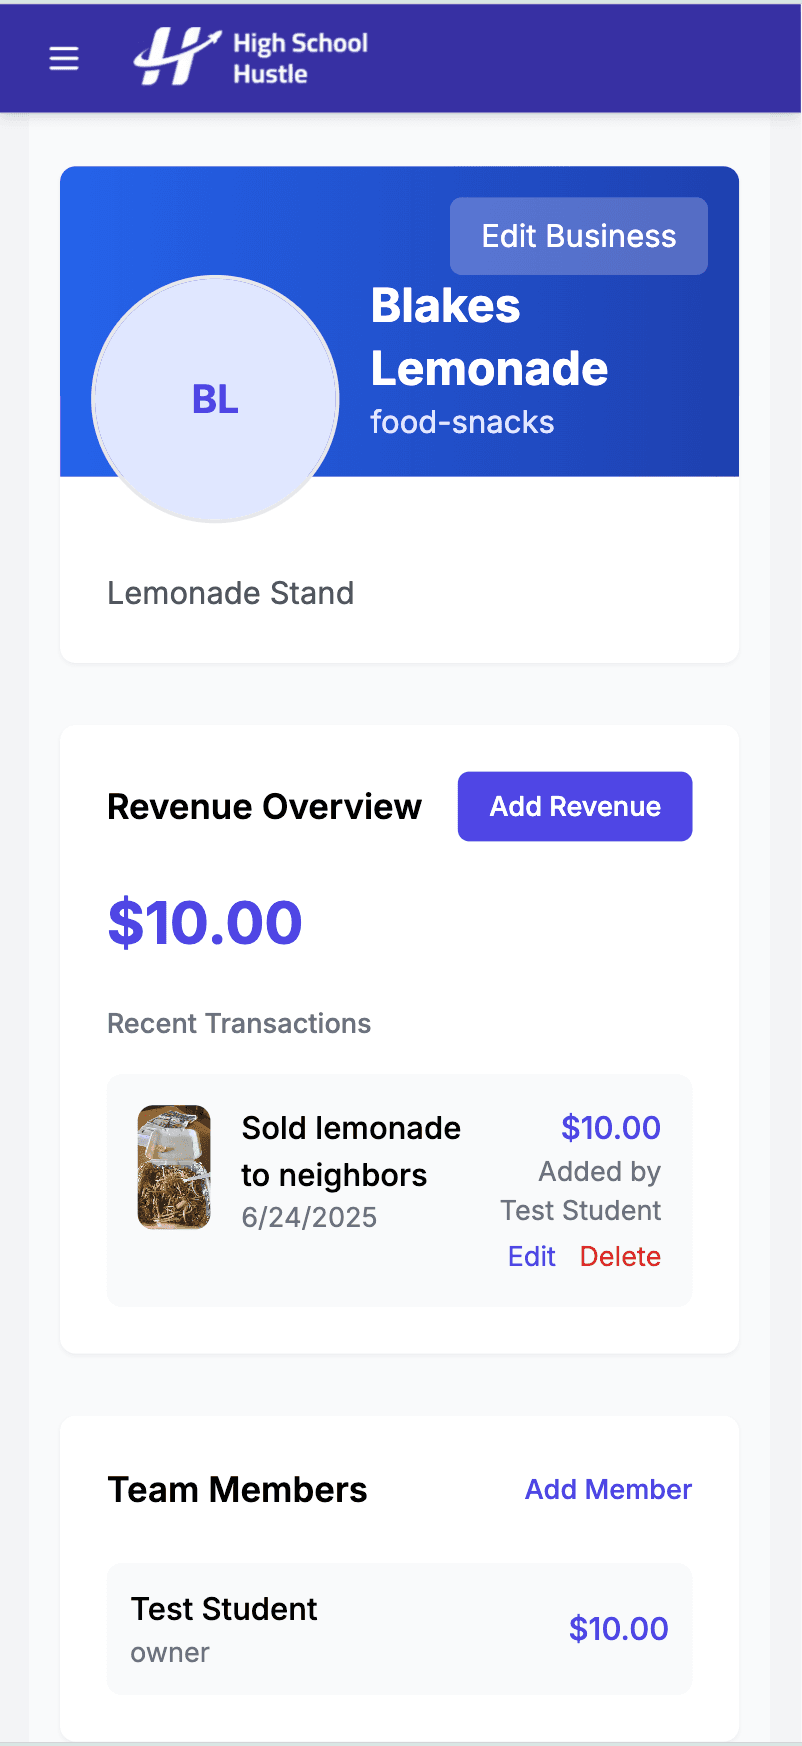Click the food-snacks category label
This screenshot has height=1746, width=802.
[x=462, y=422]
